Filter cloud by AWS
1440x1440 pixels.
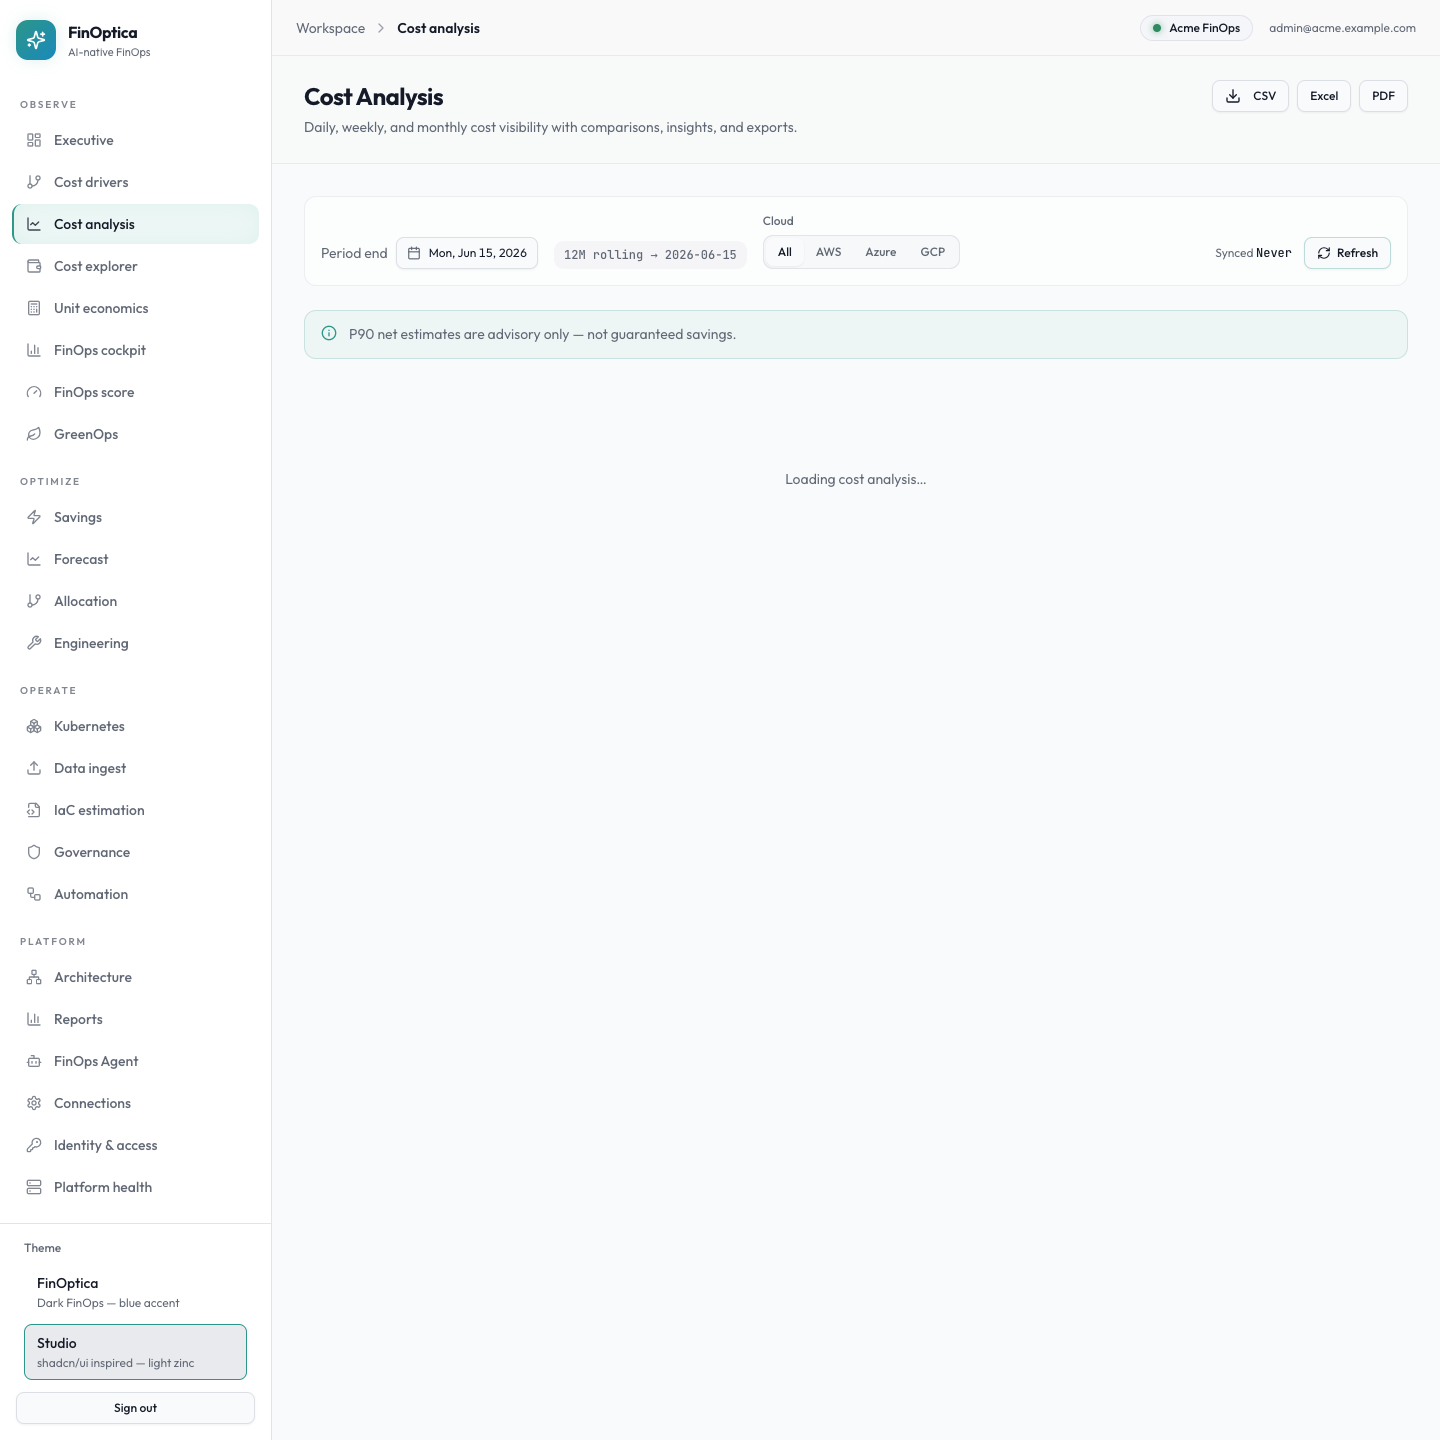pyautogui.click(x=828, y=252)
